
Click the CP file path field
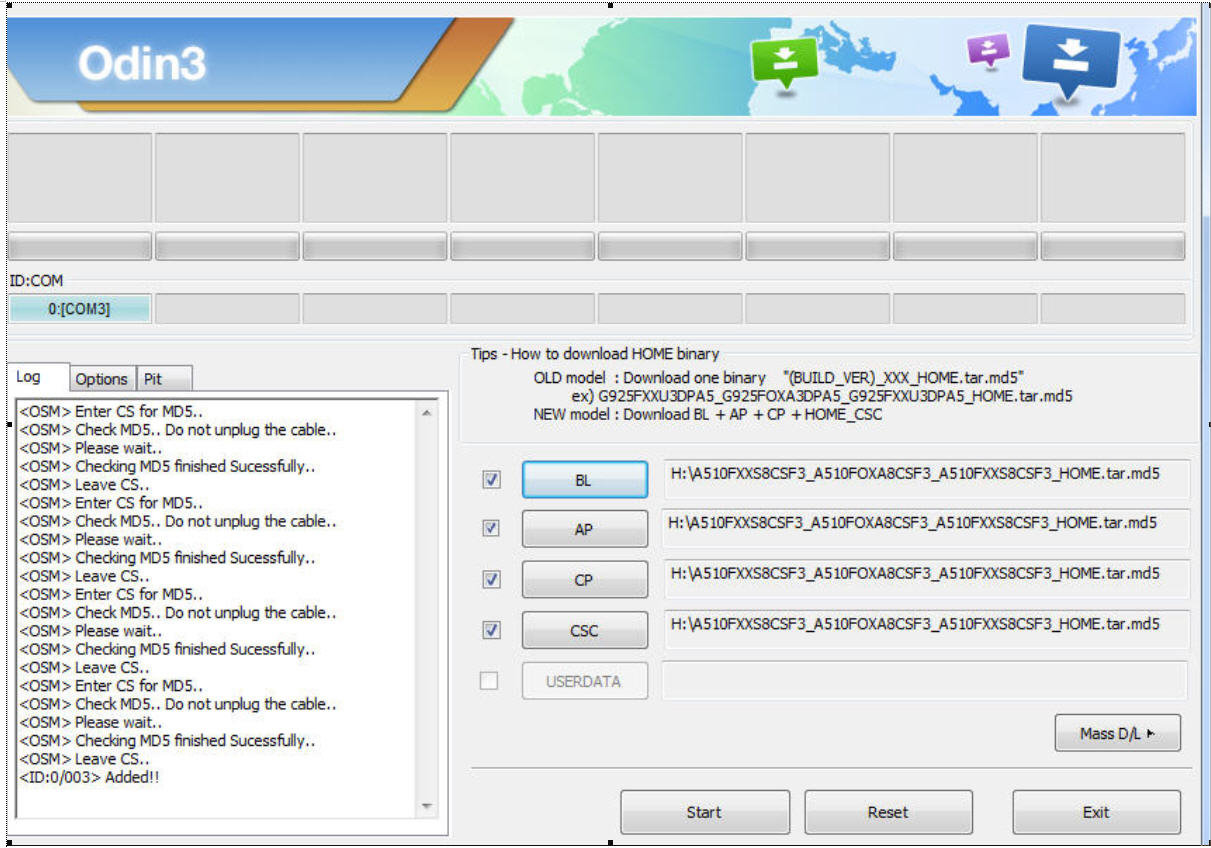click(926, 579)
